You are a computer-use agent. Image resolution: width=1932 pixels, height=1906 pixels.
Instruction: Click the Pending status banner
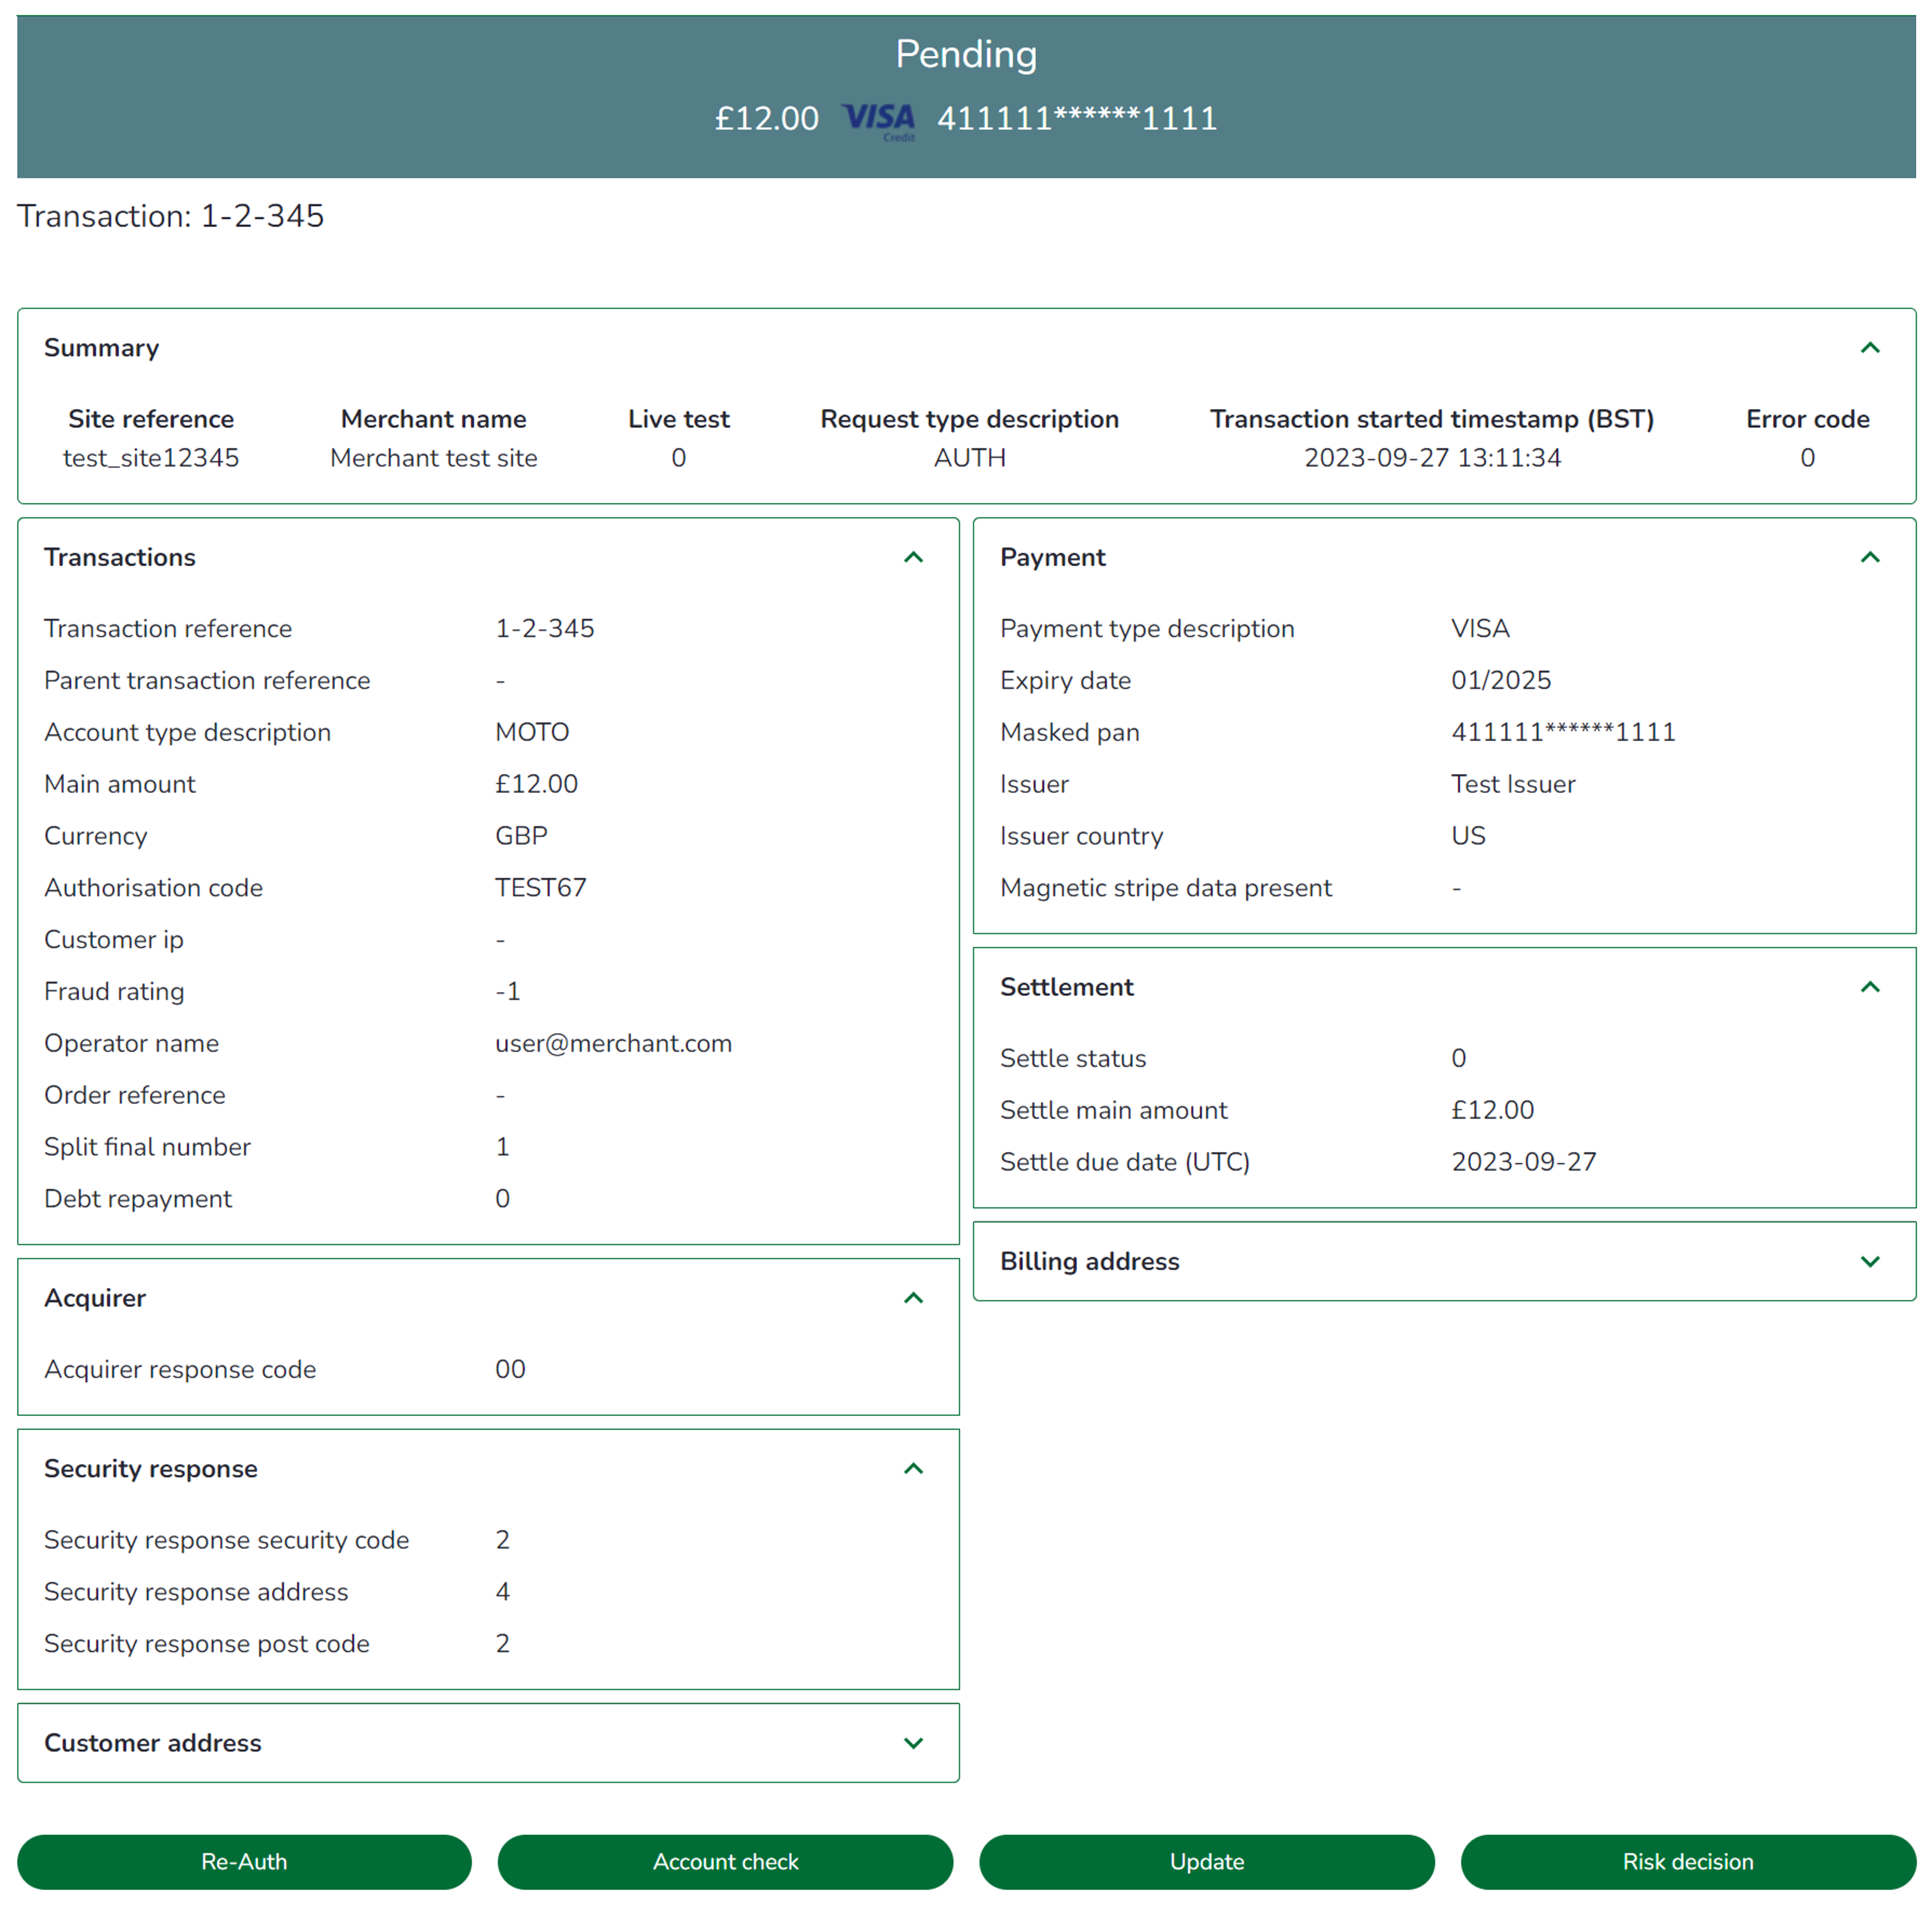point(966,55)
